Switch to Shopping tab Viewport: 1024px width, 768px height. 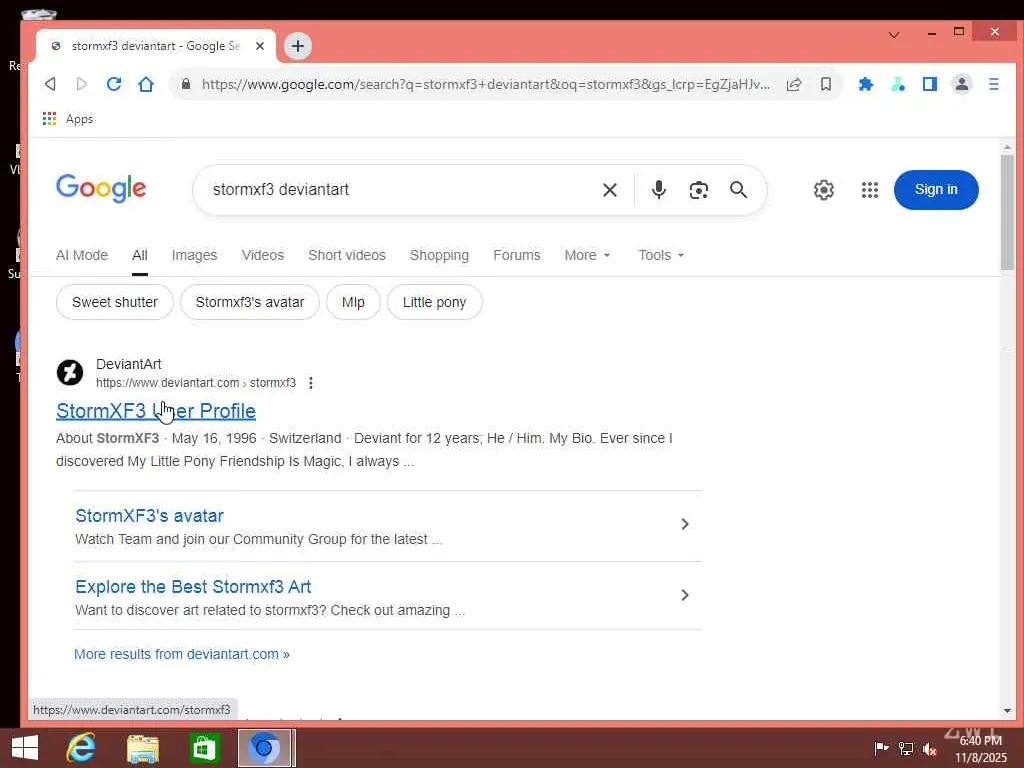(440, 255)
